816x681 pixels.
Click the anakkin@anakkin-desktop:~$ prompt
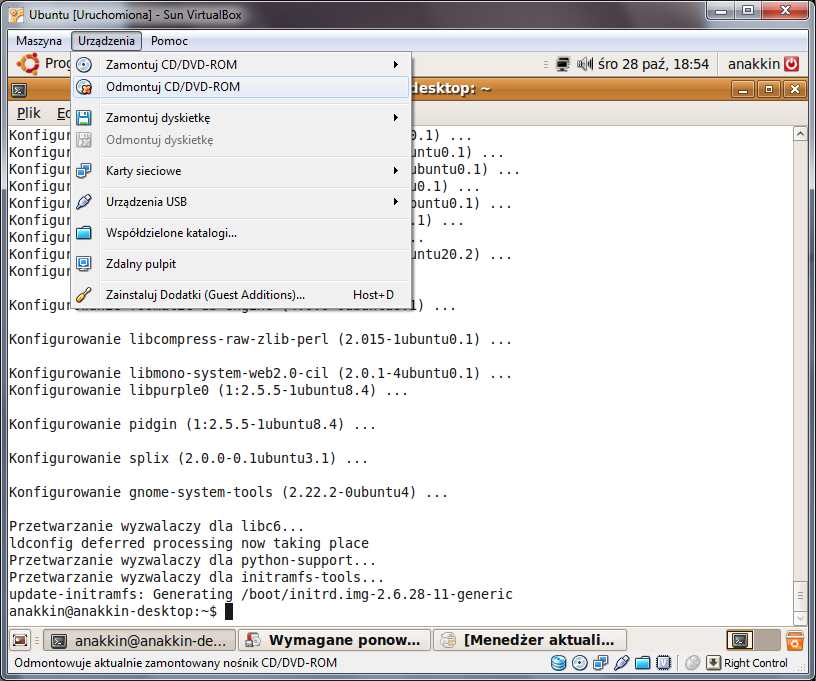click(x=113, y=611)
